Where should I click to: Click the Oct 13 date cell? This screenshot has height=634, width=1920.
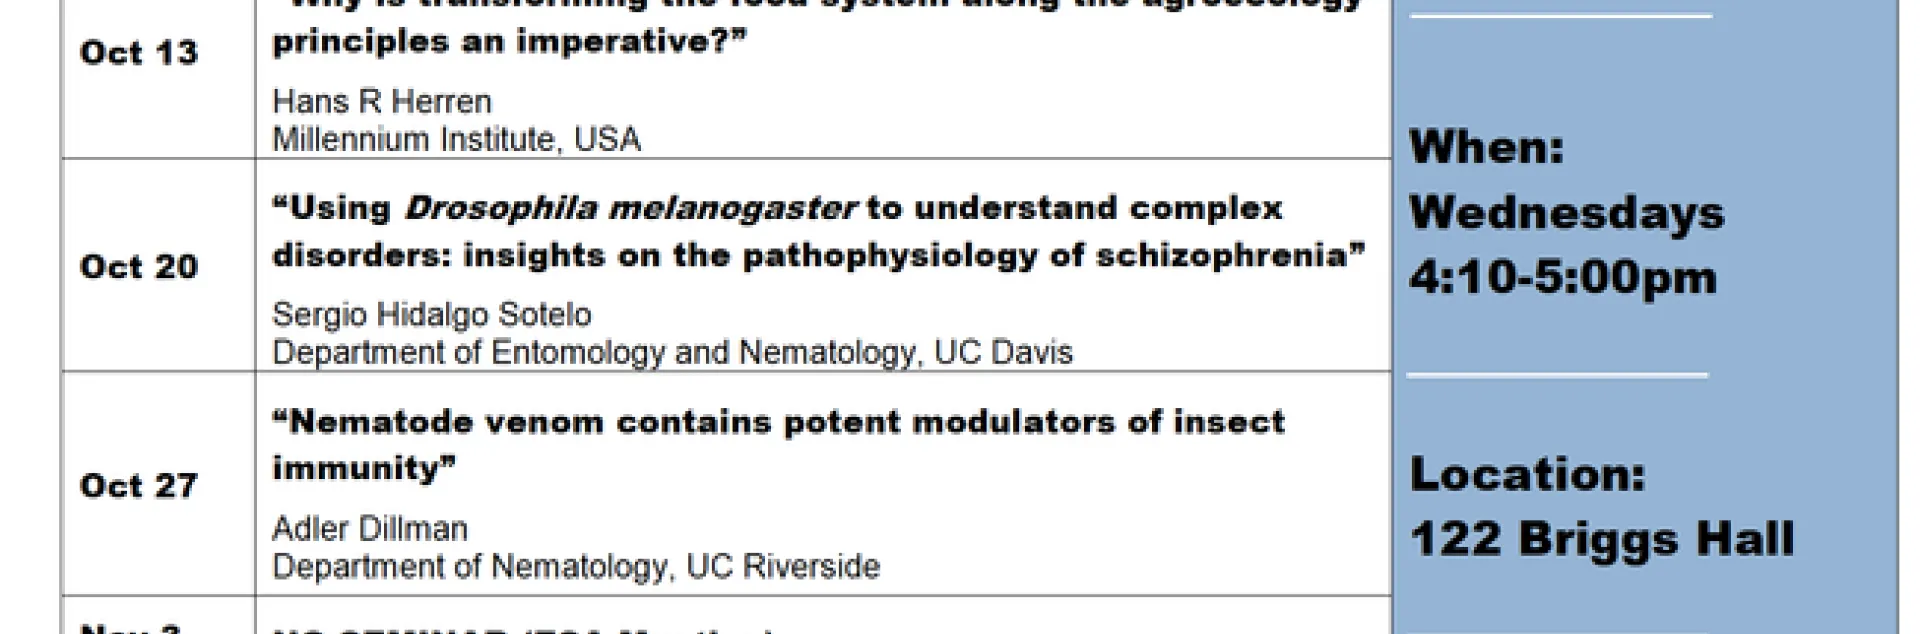click(x=139, y=53)
